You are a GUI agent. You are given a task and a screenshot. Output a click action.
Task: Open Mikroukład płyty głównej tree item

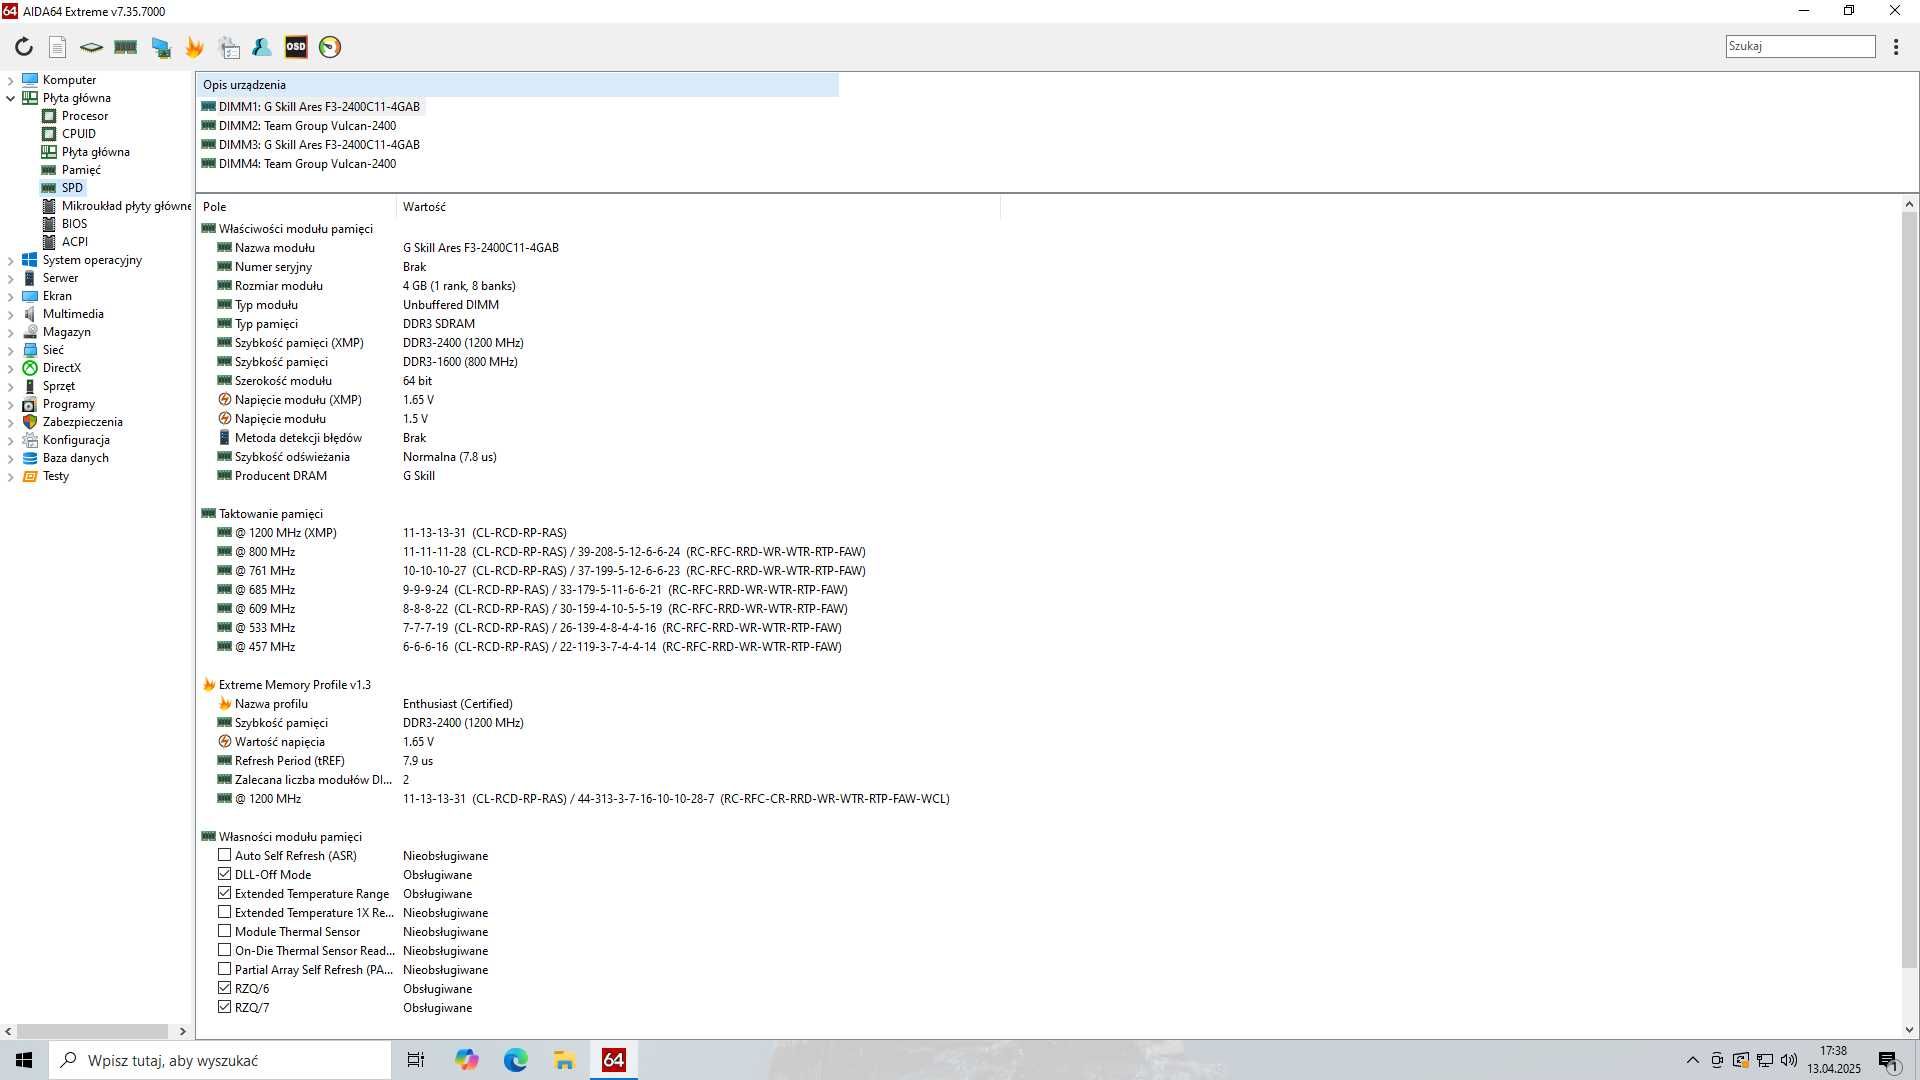126,206
